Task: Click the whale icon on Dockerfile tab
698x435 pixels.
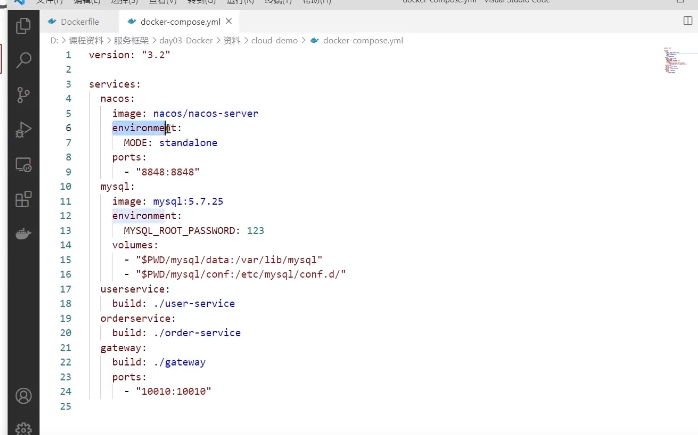Action: pyautogui.click(x=52, y=21)
